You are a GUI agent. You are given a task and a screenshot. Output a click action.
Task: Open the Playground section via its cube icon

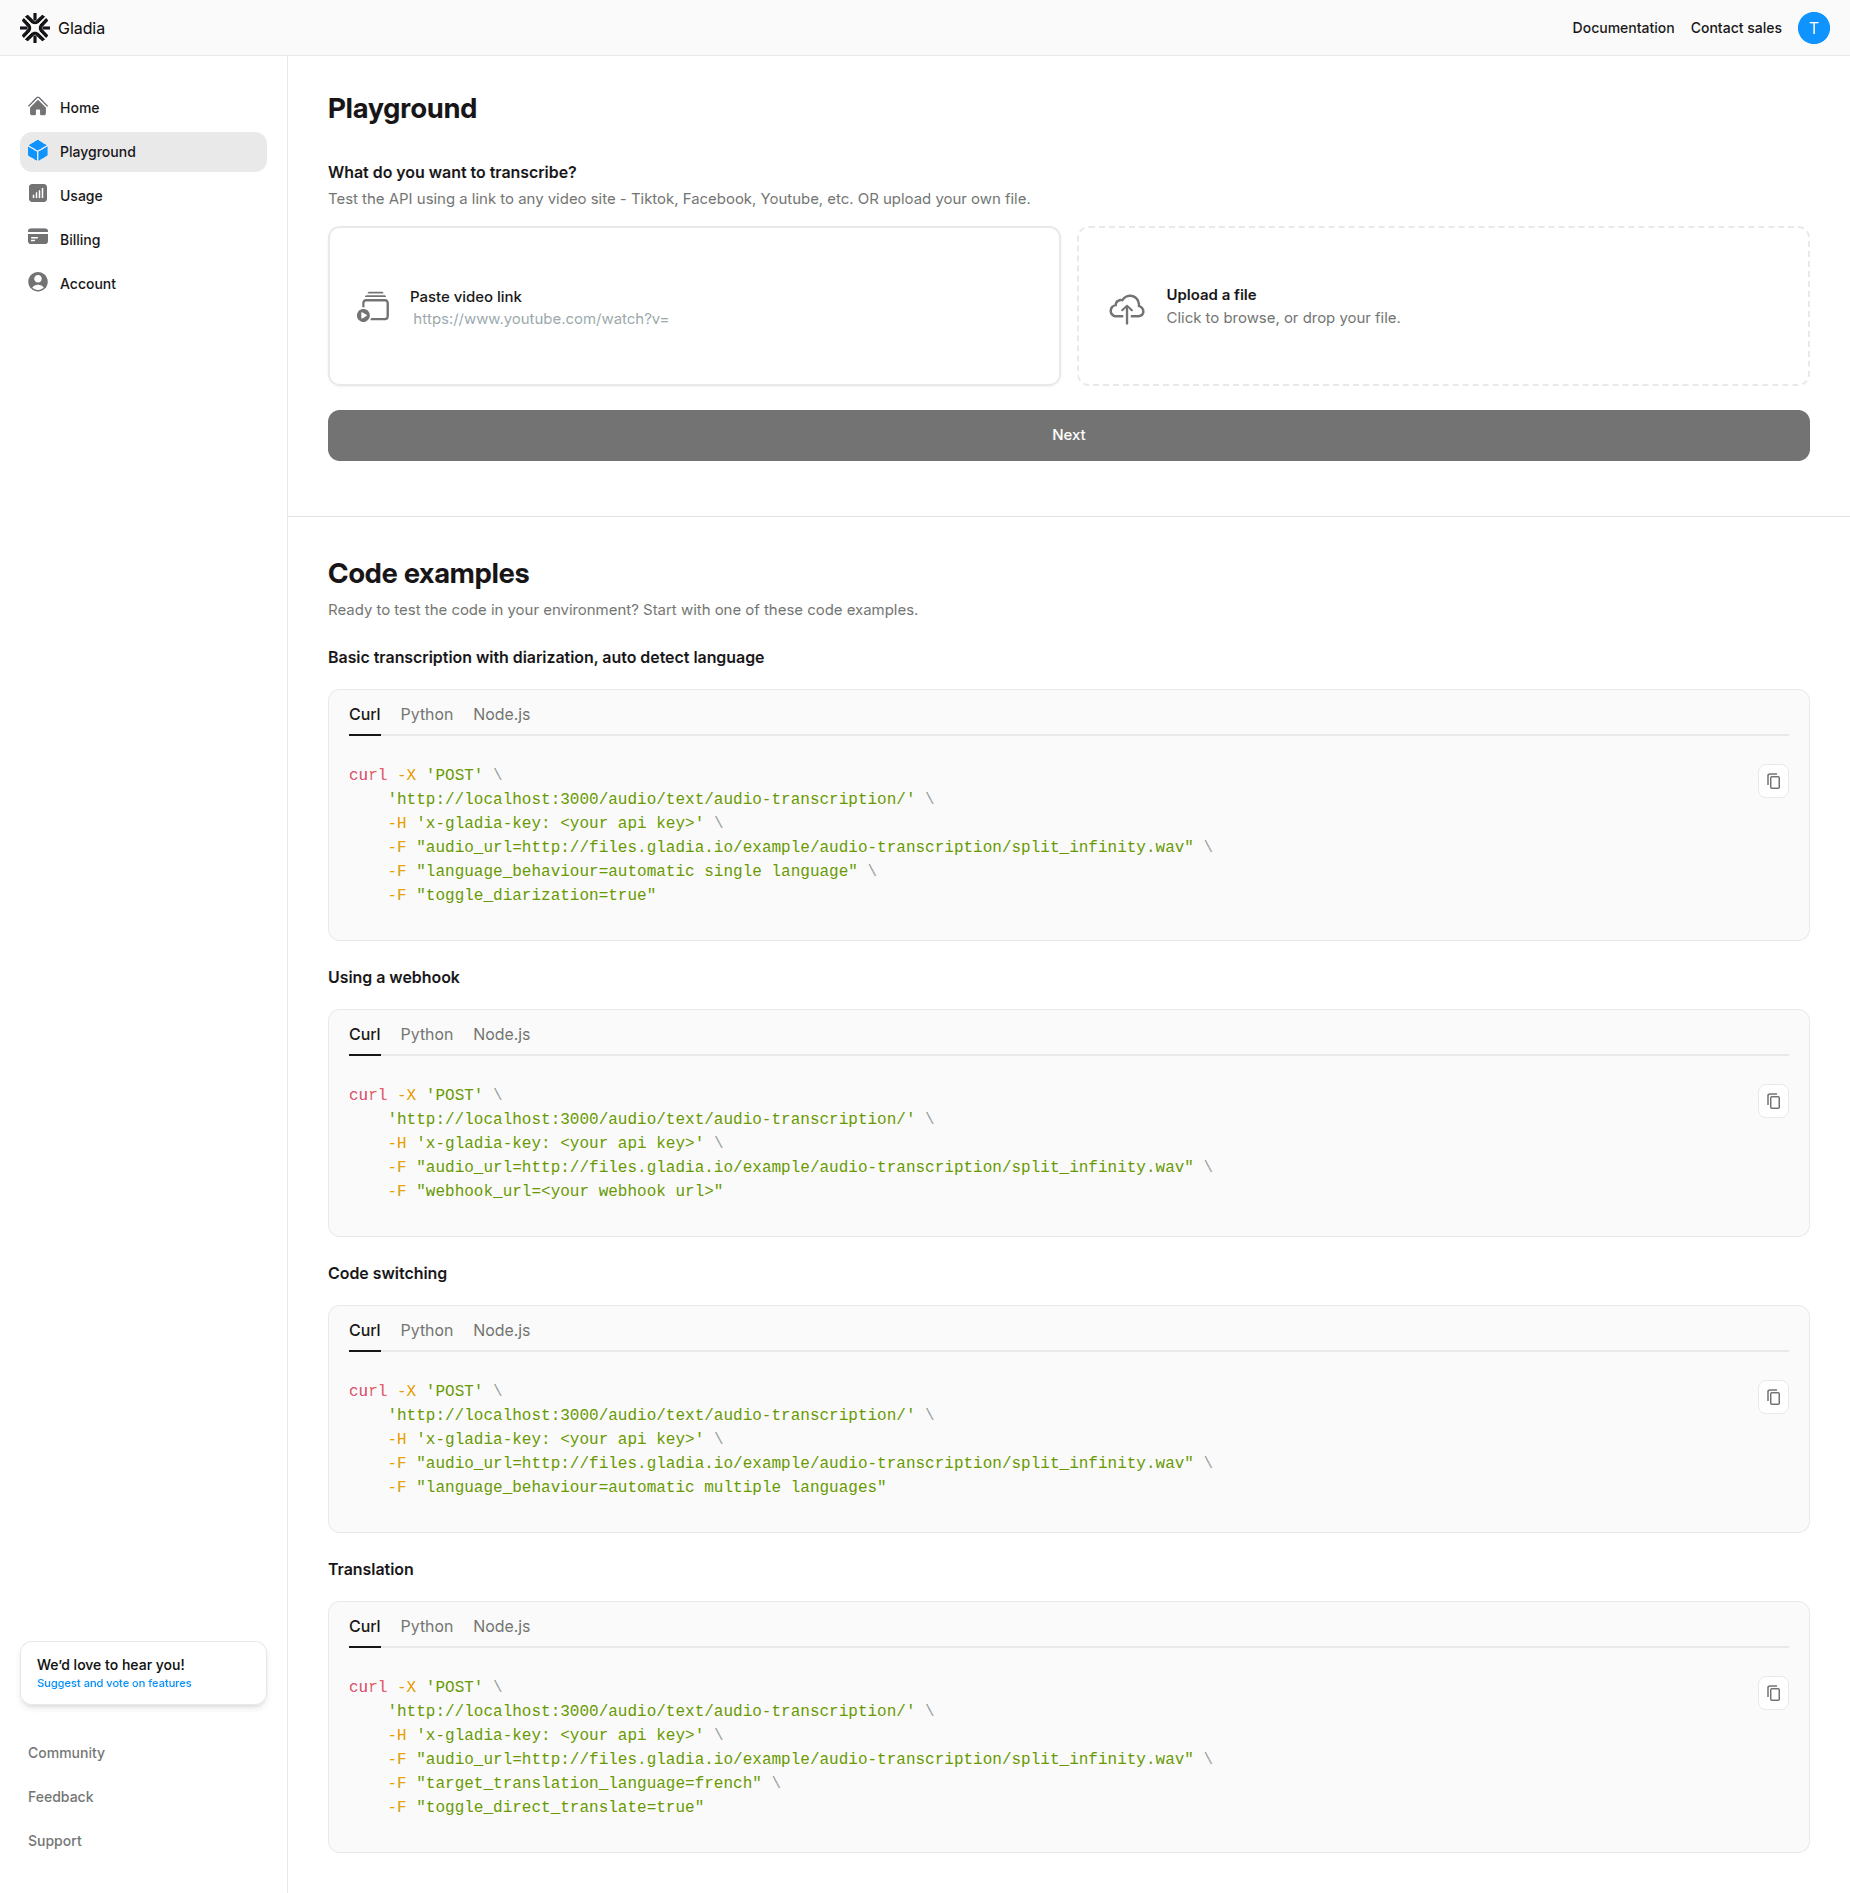[37, 151]
